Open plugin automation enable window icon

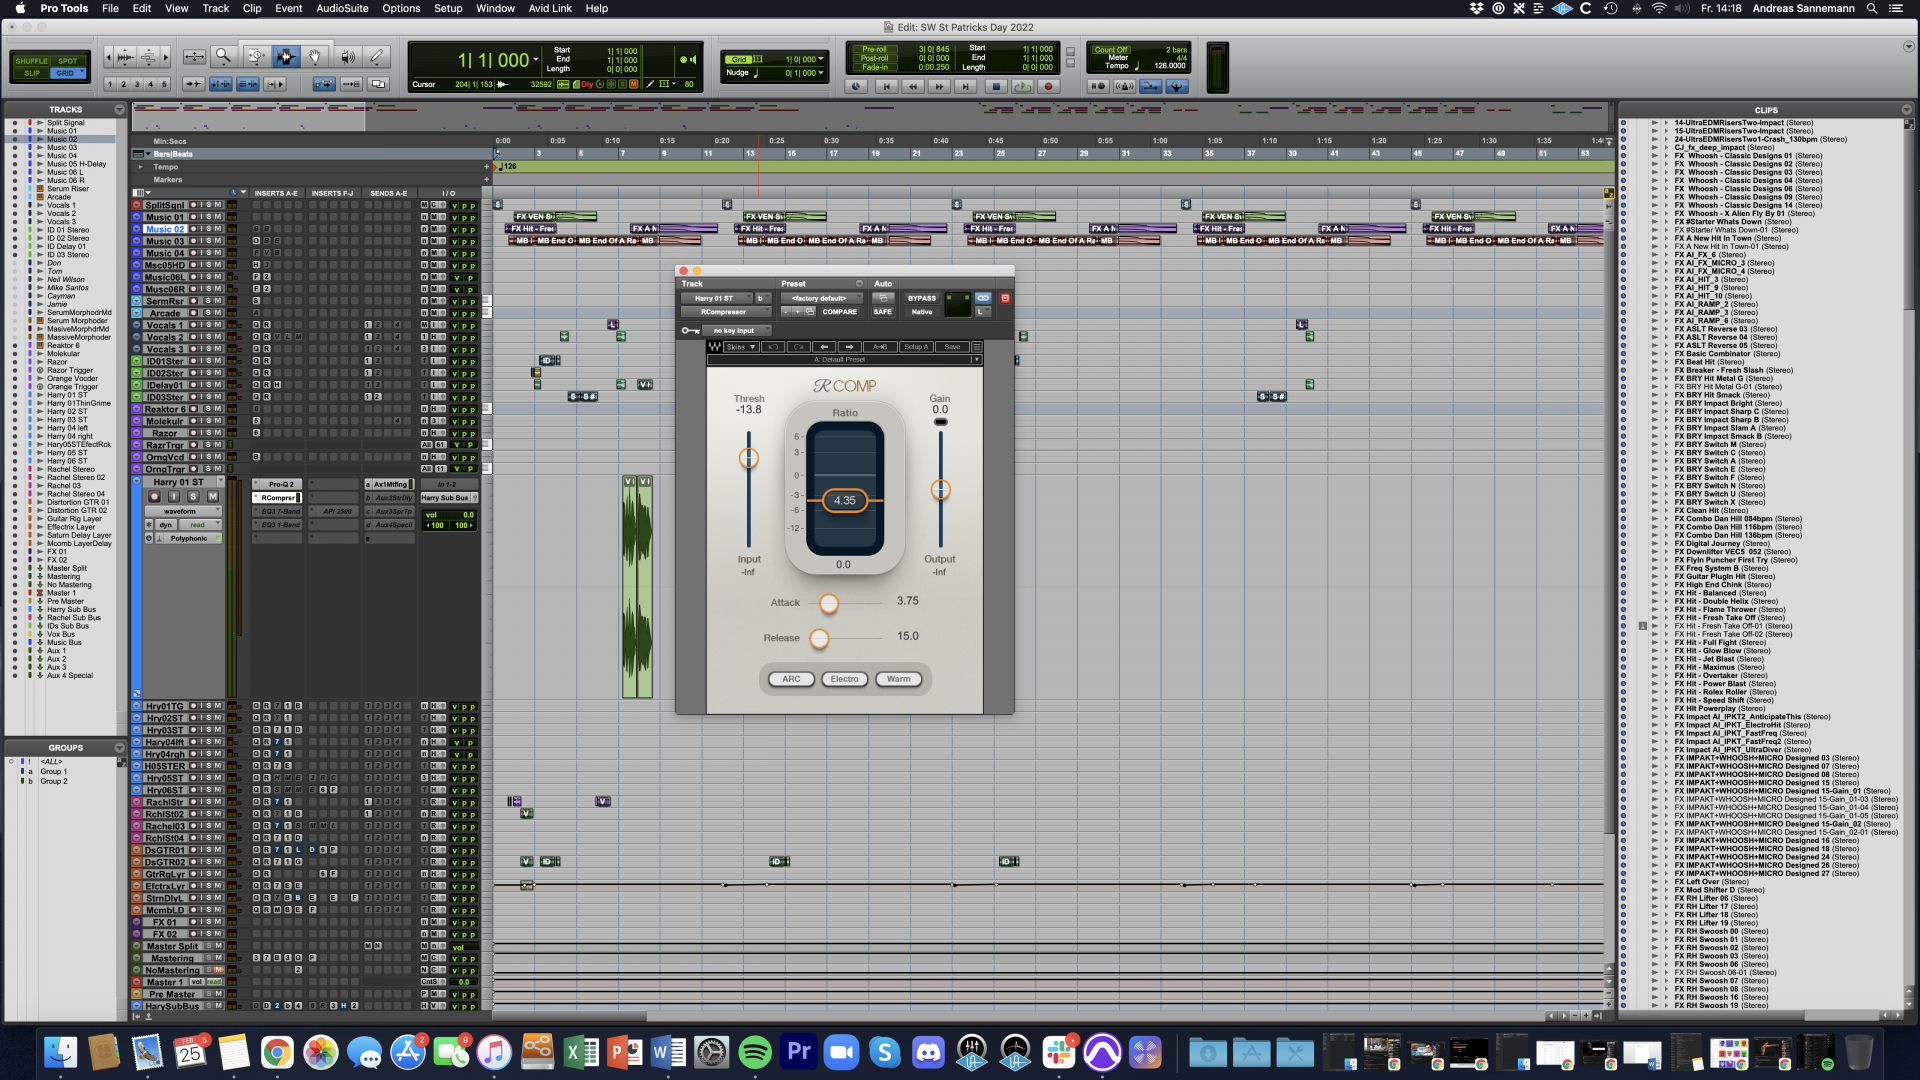click(882, 298)
